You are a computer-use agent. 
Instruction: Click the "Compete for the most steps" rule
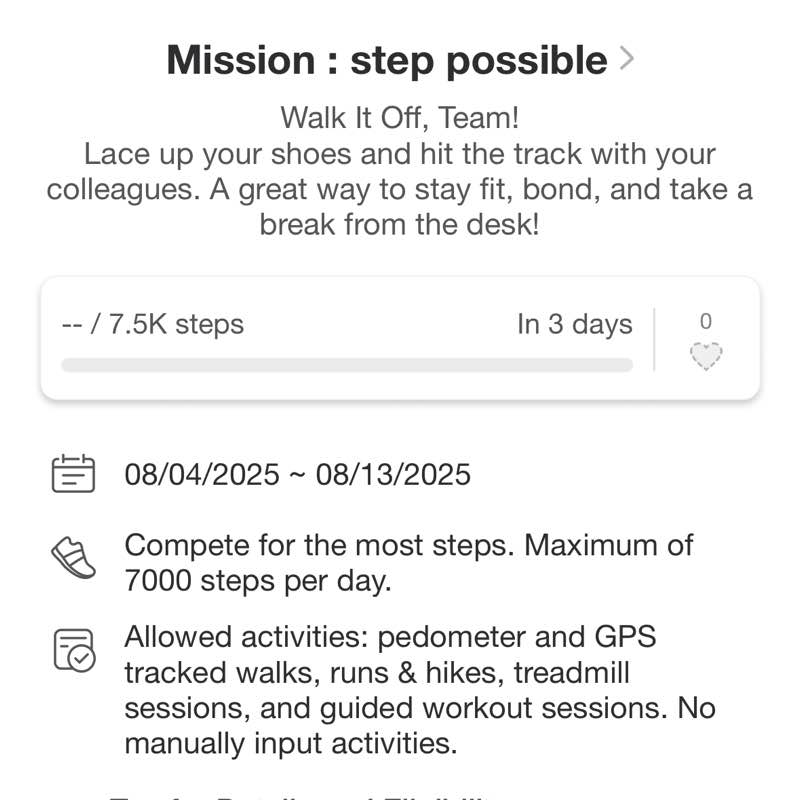320,546
